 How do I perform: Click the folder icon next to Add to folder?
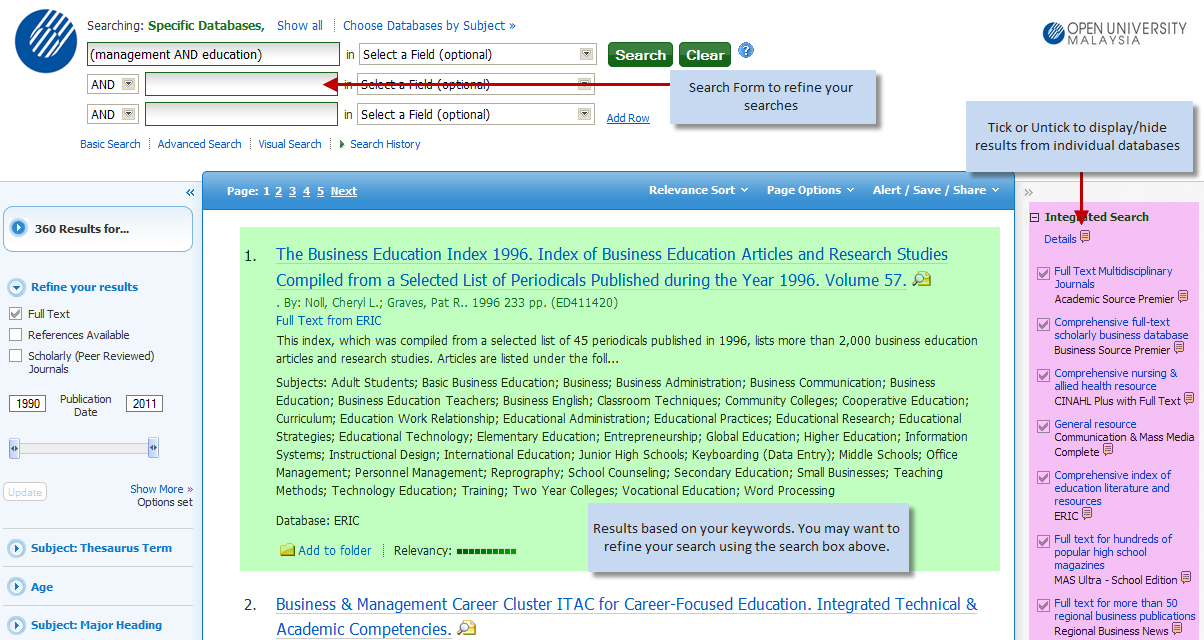[287, 550]
